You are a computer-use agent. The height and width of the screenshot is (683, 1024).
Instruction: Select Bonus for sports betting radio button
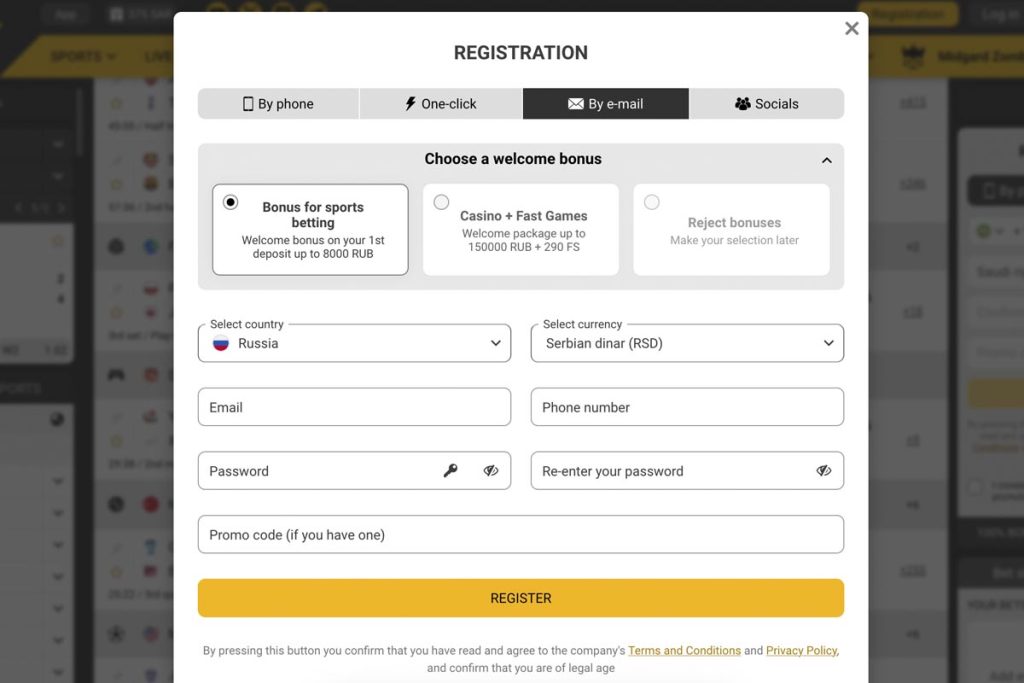pyautogui.click(x=231, y=202)
